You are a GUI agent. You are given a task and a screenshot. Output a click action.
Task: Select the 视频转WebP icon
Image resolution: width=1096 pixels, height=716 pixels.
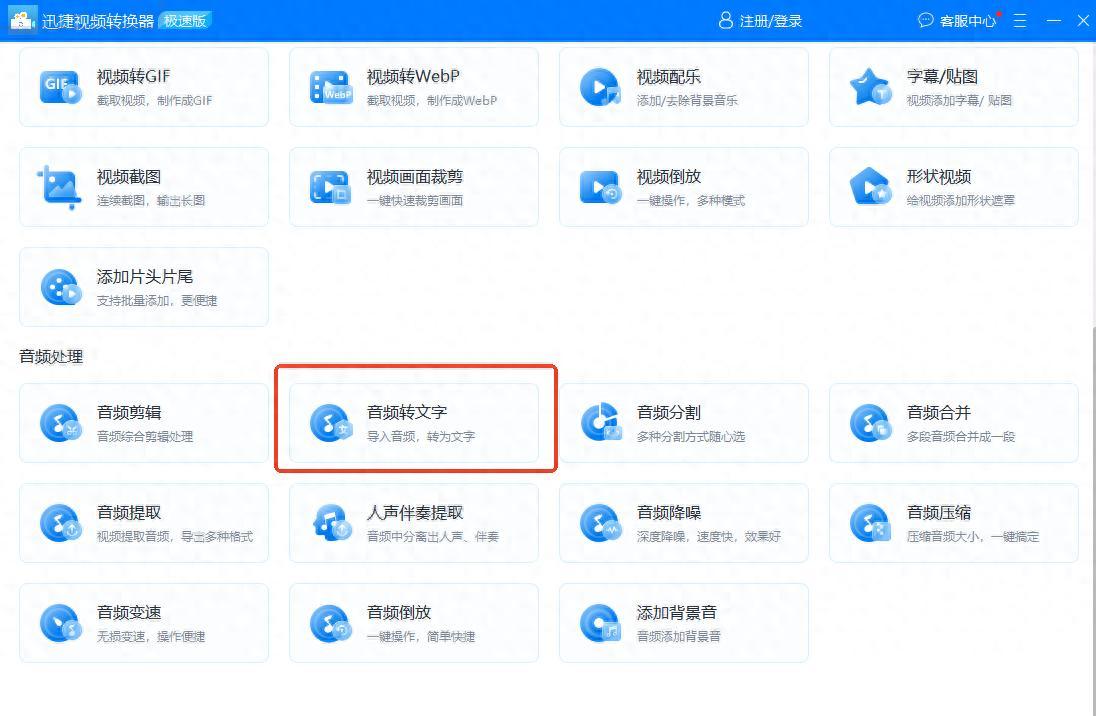tap(330, 87)
